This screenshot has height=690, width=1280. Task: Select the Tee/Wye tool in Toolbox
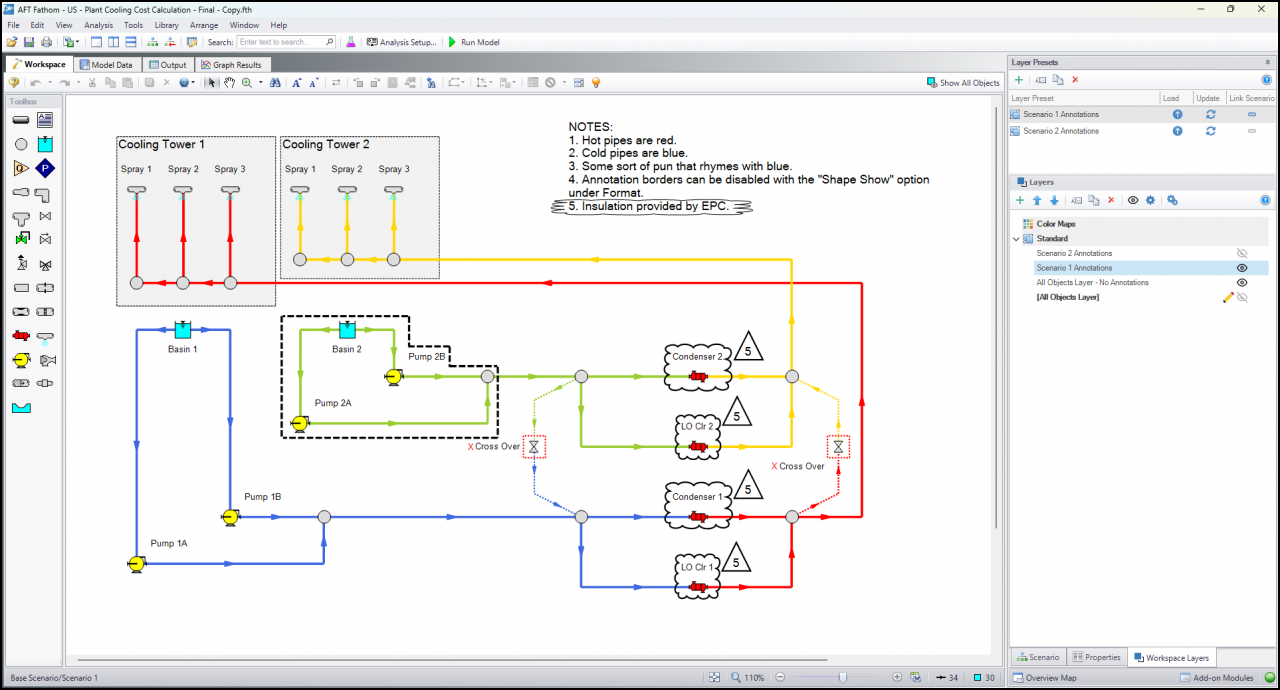click(x=21, y=216)
